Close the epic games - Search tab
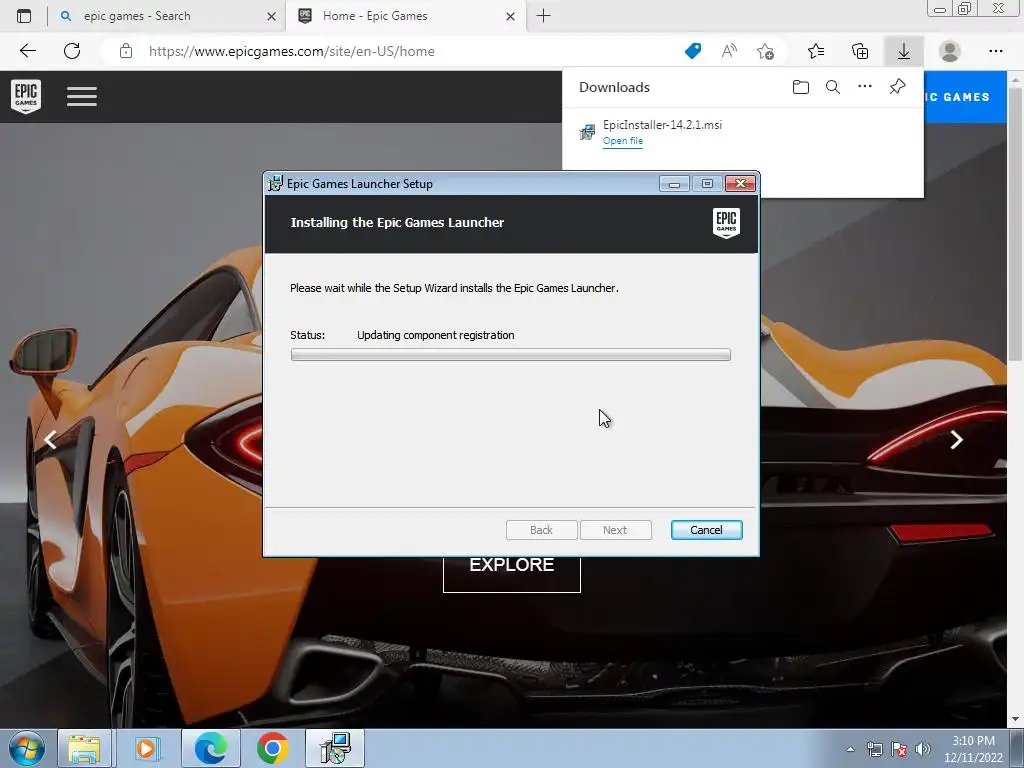Viewport: 1024px width, 768px height. click(x=271, y=16)
